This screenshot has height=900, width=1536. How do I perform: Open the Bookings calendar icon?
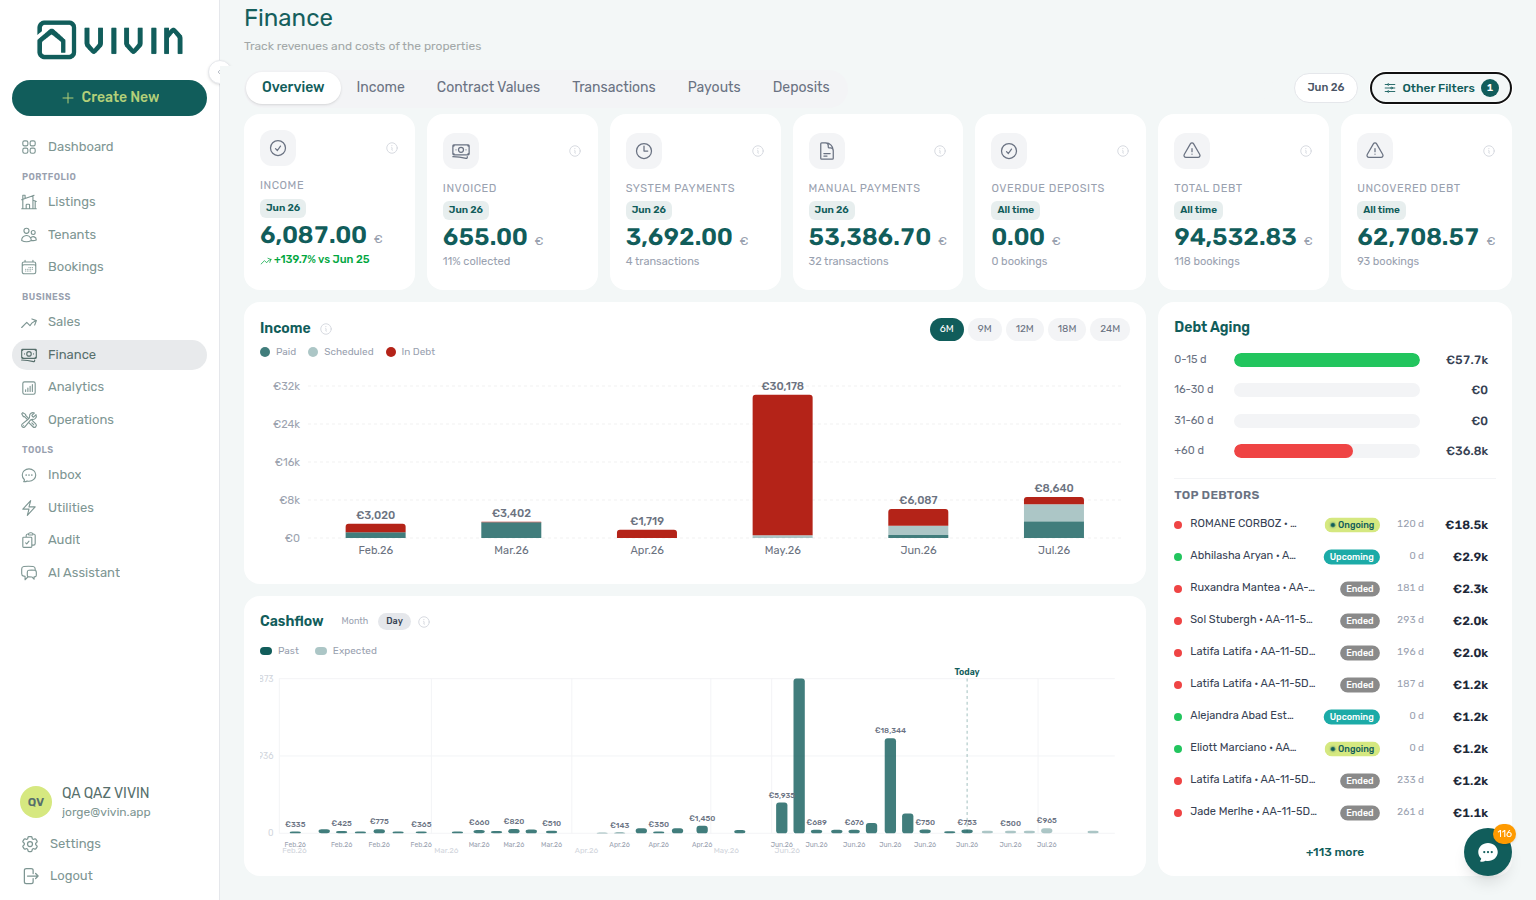click(29, 267)
